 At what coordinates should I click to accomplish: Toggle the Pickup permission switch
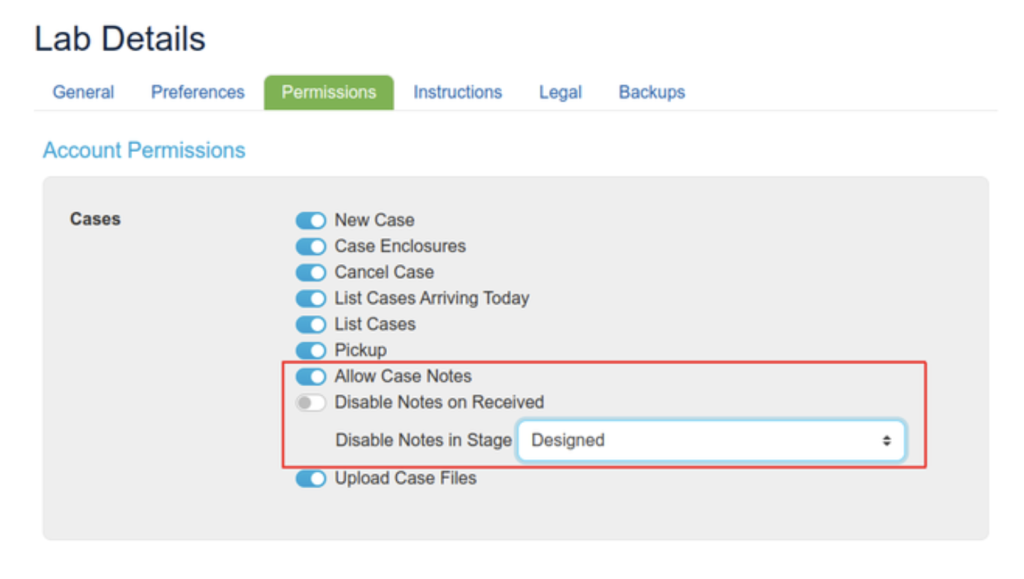pos(311,350)
